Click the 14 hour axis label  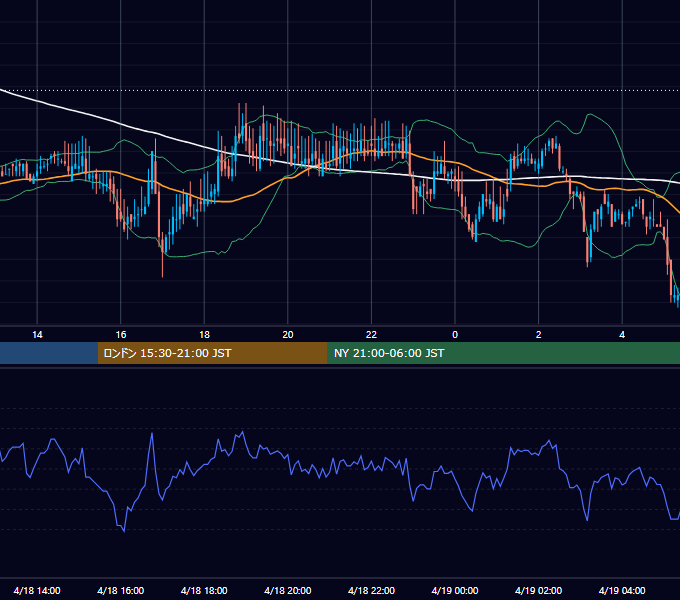coord(37,335)
